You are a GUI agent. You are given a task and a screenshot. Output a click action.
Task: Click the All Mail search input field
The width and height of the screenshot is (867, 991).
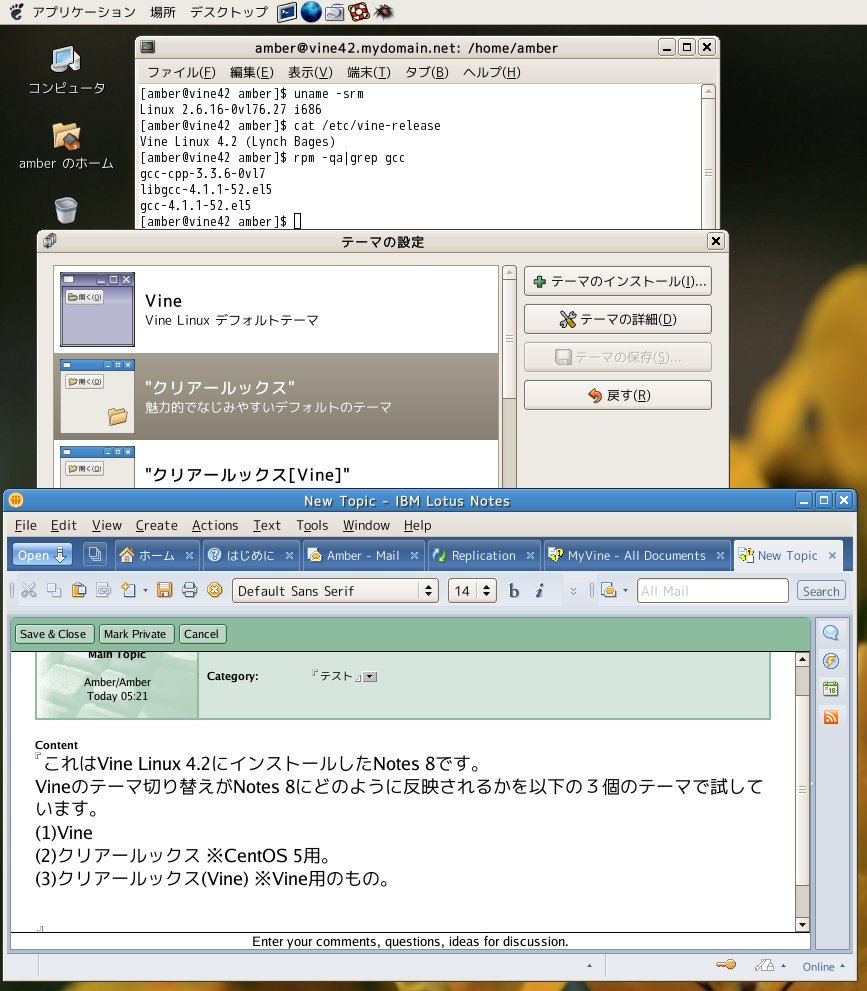tap(712, 591)
